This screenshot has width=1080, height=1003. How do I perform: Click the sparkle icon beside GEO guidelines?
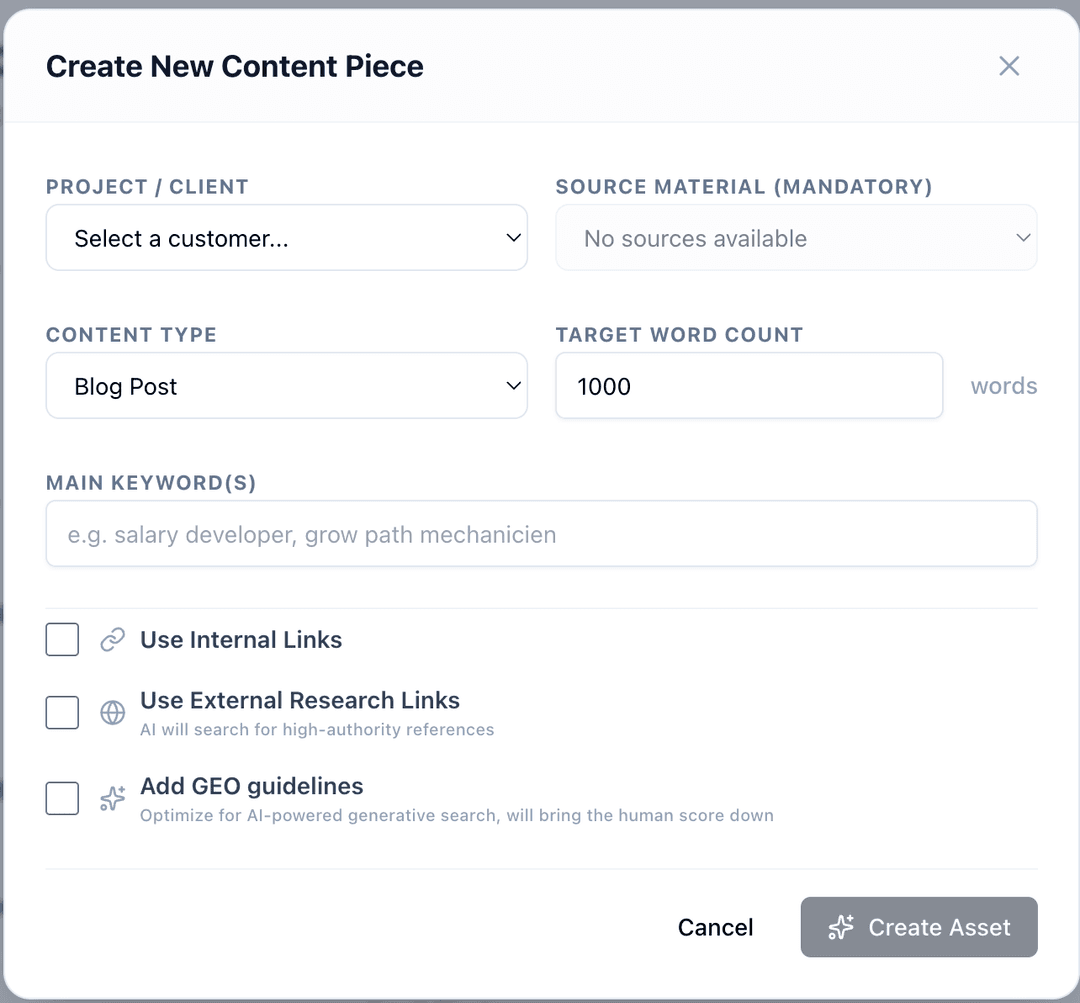[113, 799]
